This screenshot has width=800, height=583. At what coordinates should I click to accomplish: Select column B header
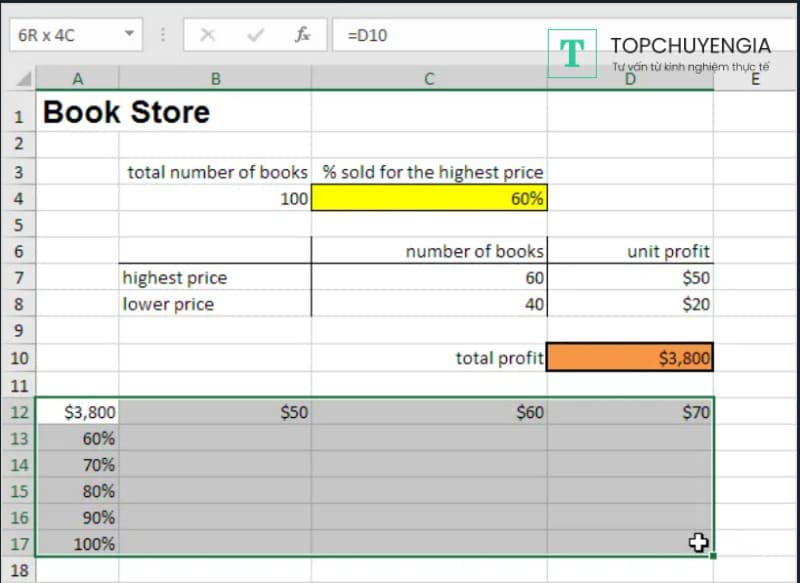[x=214, y=79]
